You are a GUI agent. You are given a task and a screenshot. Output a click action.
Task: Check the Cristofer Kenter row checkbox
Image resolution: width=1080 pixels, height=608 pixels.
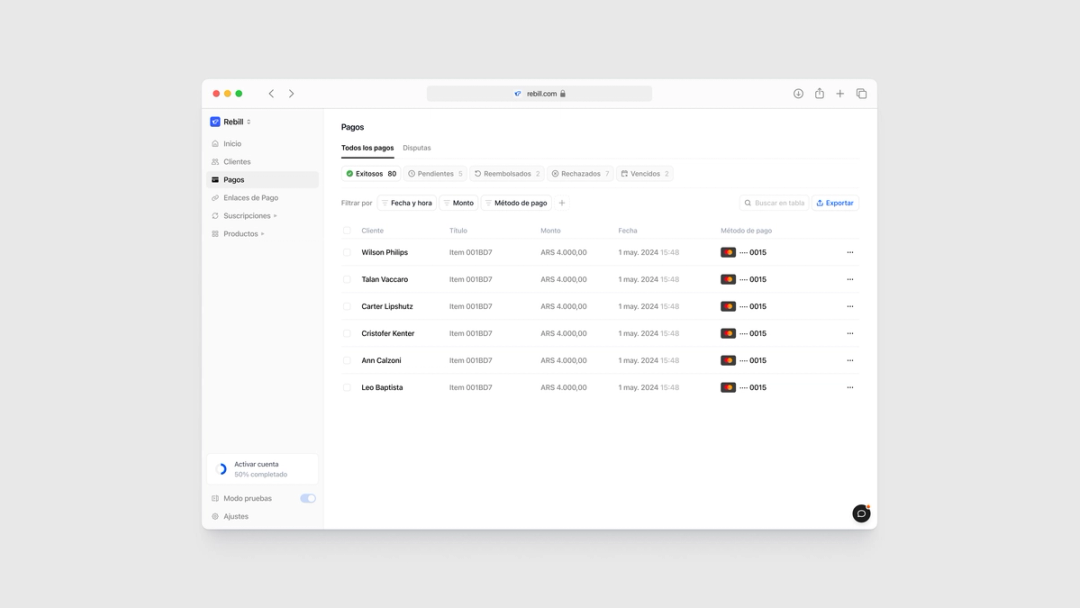(347, 333)
